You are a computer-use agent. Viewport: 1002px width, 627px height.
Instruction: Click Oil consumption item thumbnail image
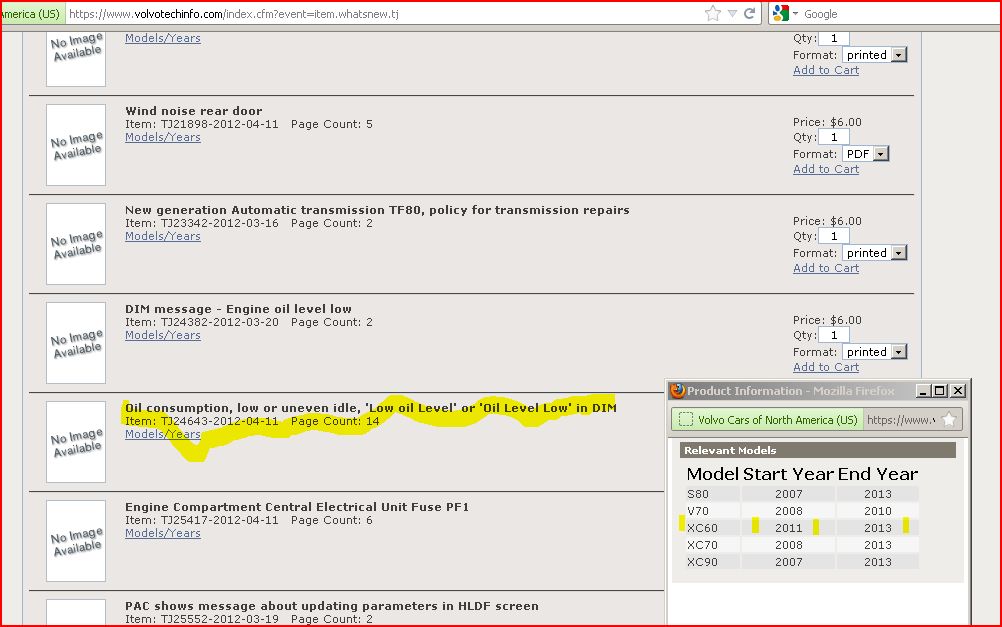tap(76, 442)
